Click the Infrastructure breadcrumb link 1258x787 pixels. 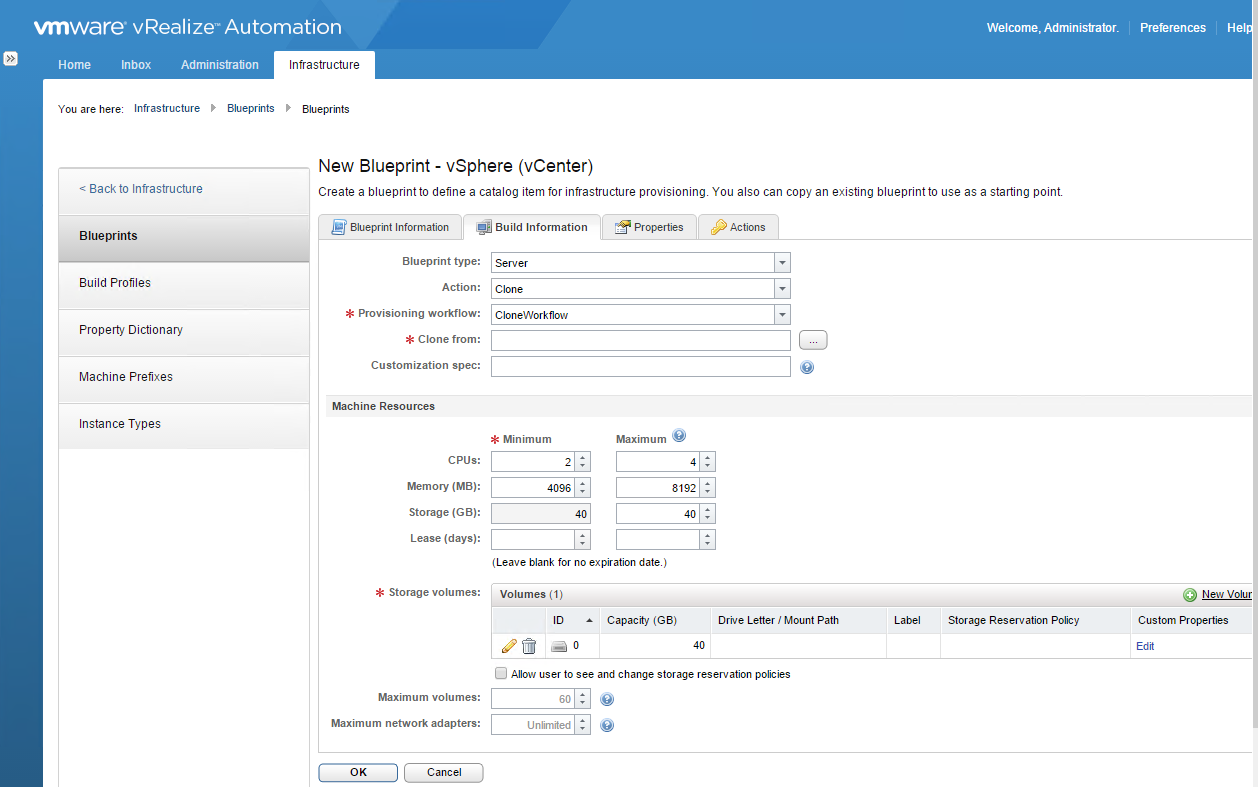167,108
